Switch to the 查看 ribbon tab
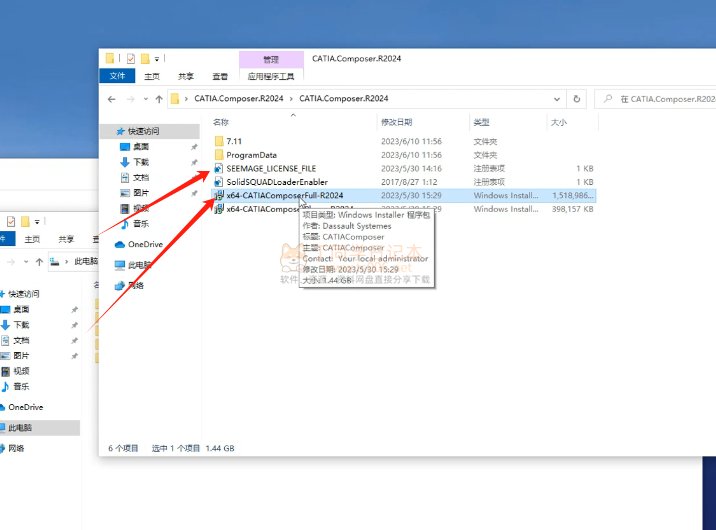The height and width of the screenshot is (530, 716). 219,76
